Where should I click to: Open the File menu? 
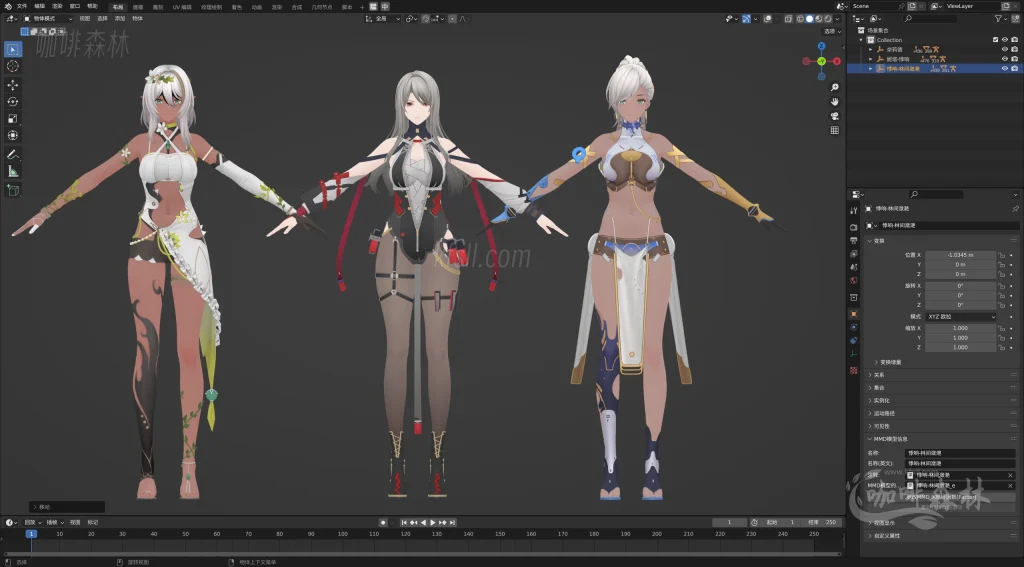22,7
